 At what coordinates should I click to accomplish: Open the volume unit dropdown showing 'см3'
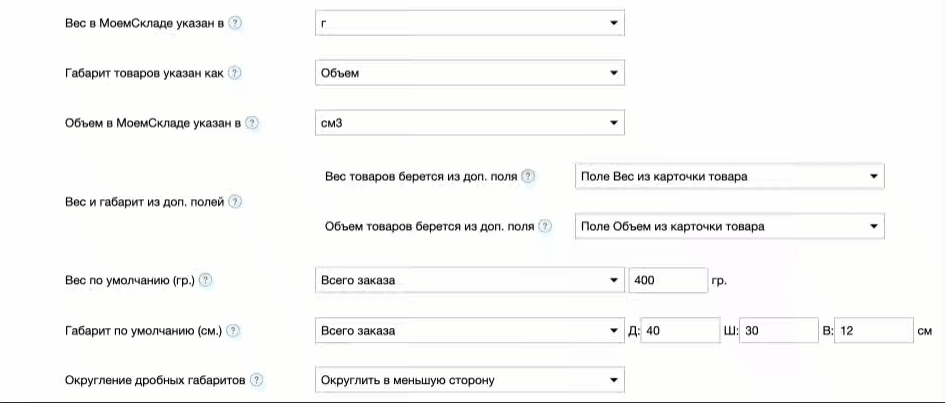[468, 123]
